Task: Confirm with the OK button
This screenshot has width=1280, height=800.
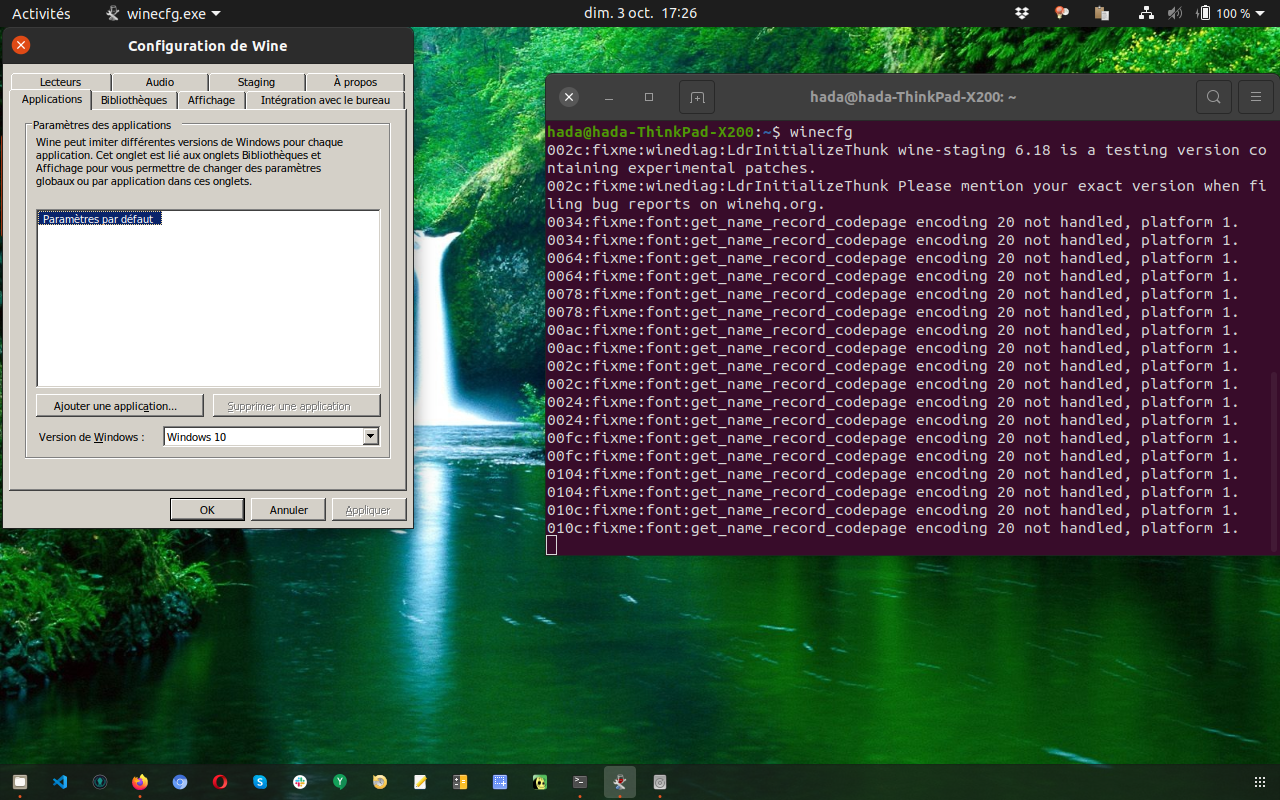Action: 207,509
